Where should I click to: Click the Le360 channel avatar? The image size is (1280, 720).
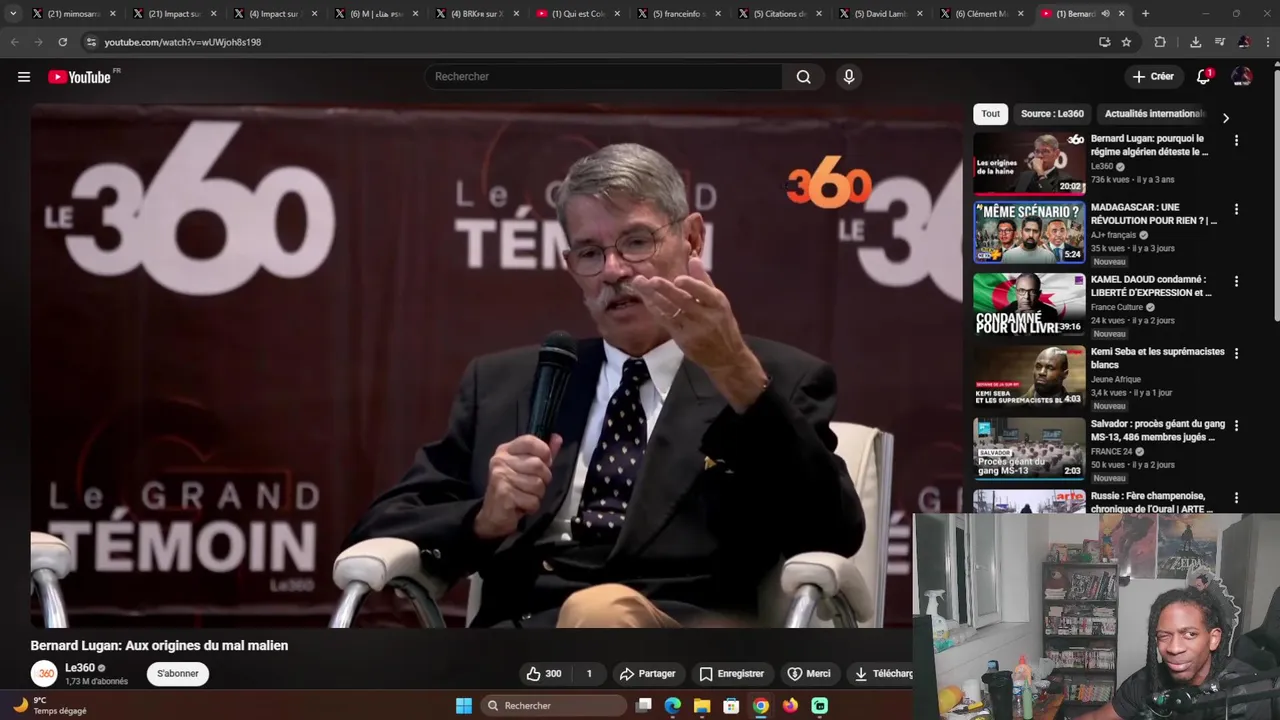44,674
